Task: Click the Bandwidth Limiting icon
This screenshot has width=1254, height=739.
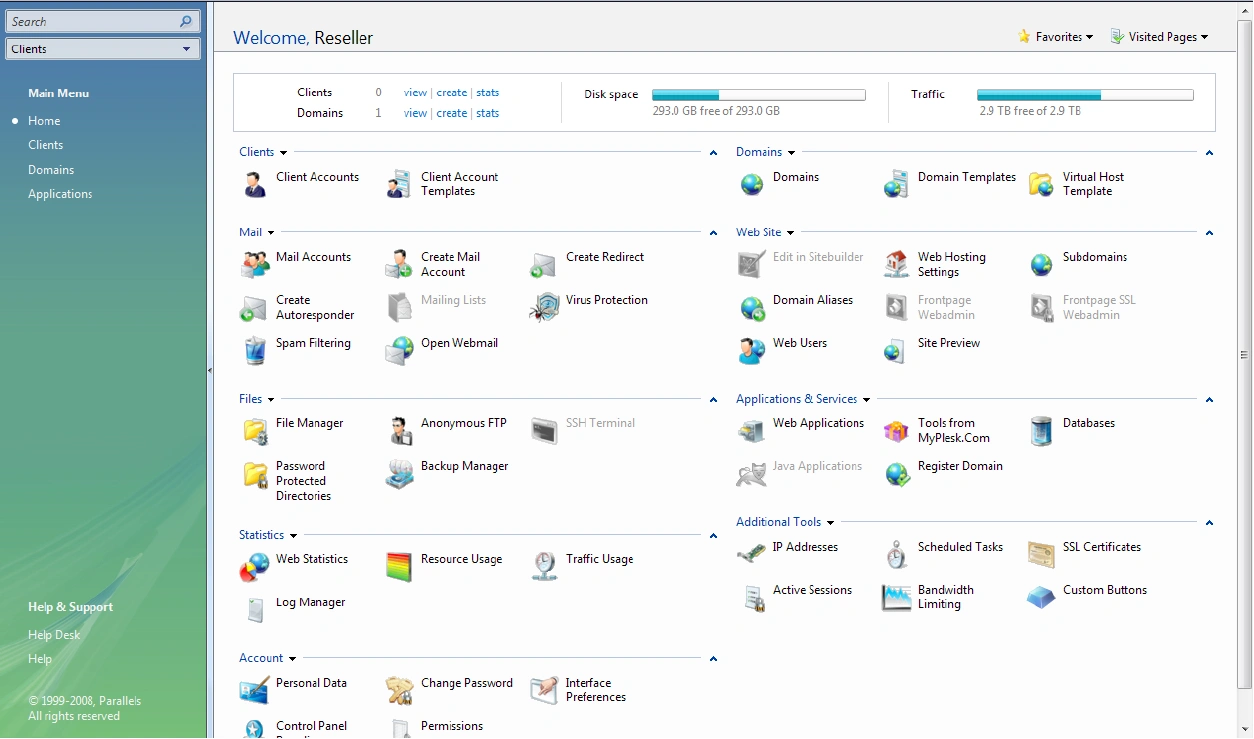Action: pyautogui.click(x=897, y=597)
